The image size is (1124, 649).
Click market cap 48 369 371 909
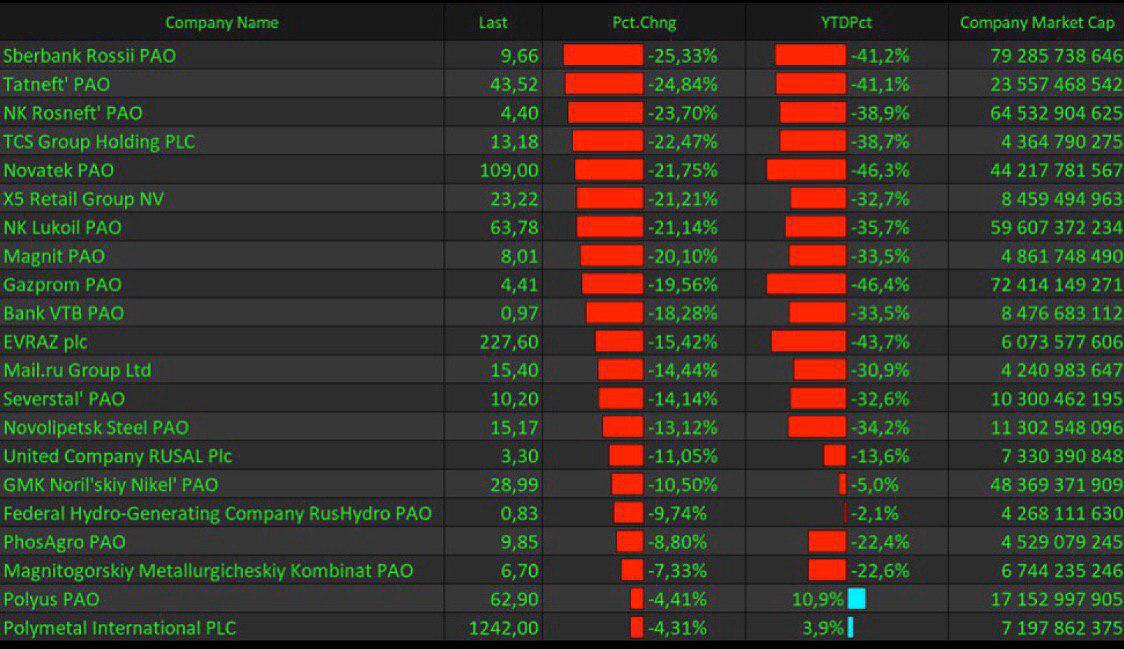click(x=1057, y=485)
